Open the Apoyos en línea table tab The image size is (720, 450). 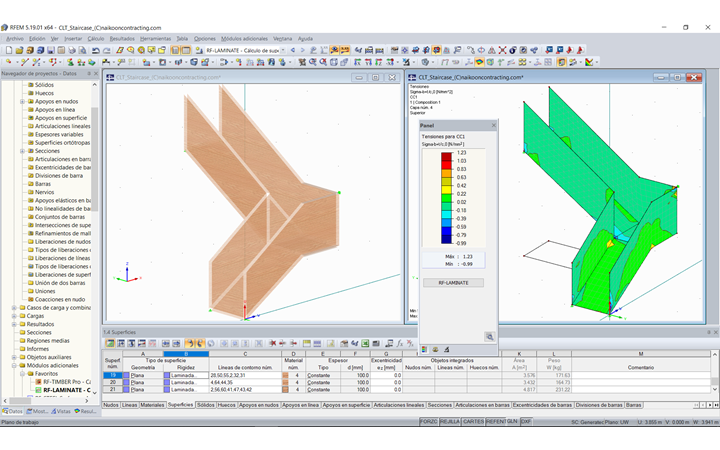coord(300,405)
